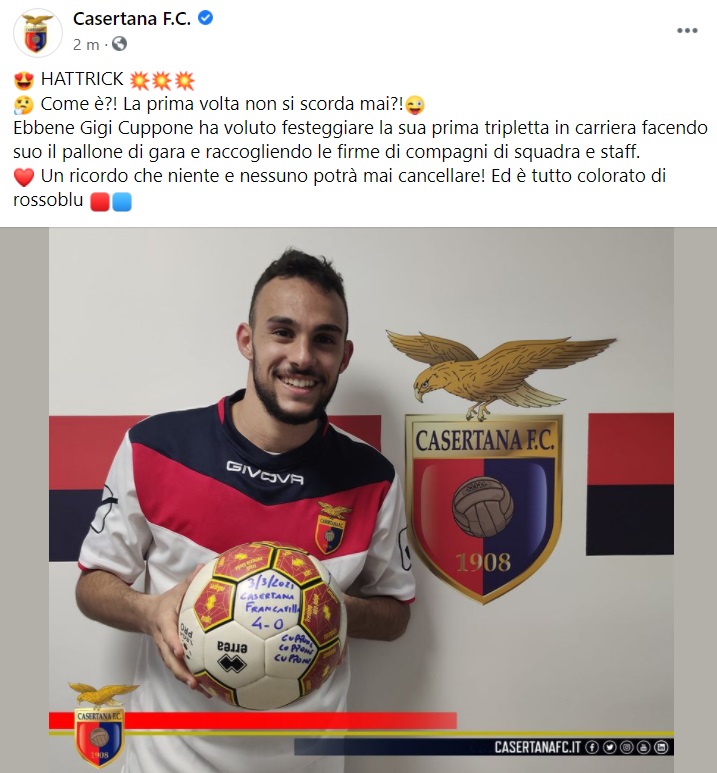The width and height of the screenshot is (717, 773).
Task: Click the Twitter bird icon in image footer
Action: (609, 747)
